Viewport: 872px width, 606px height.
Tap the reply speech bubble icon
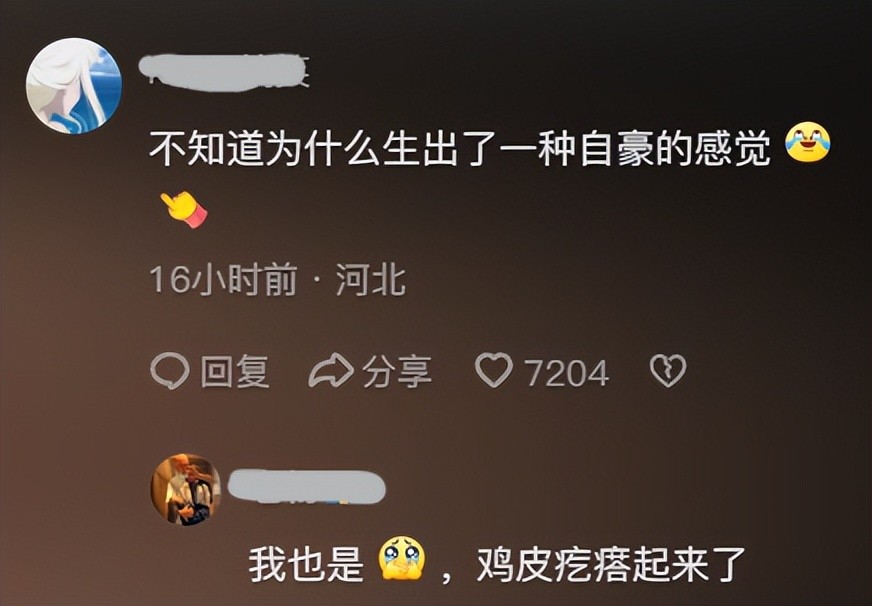170,371
